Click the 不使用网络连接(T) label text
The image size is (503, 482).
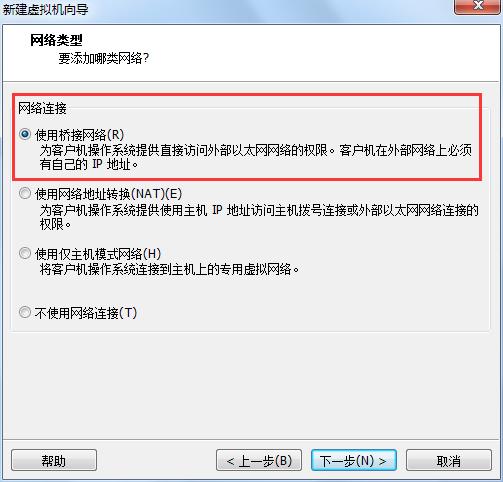(x=86, y=313)
